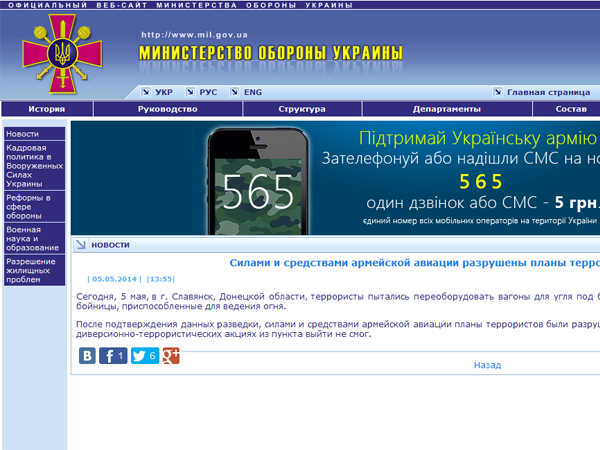The image size is (600, 450).
Task: Open Военная наука и образование section
Action: [30, 240]
